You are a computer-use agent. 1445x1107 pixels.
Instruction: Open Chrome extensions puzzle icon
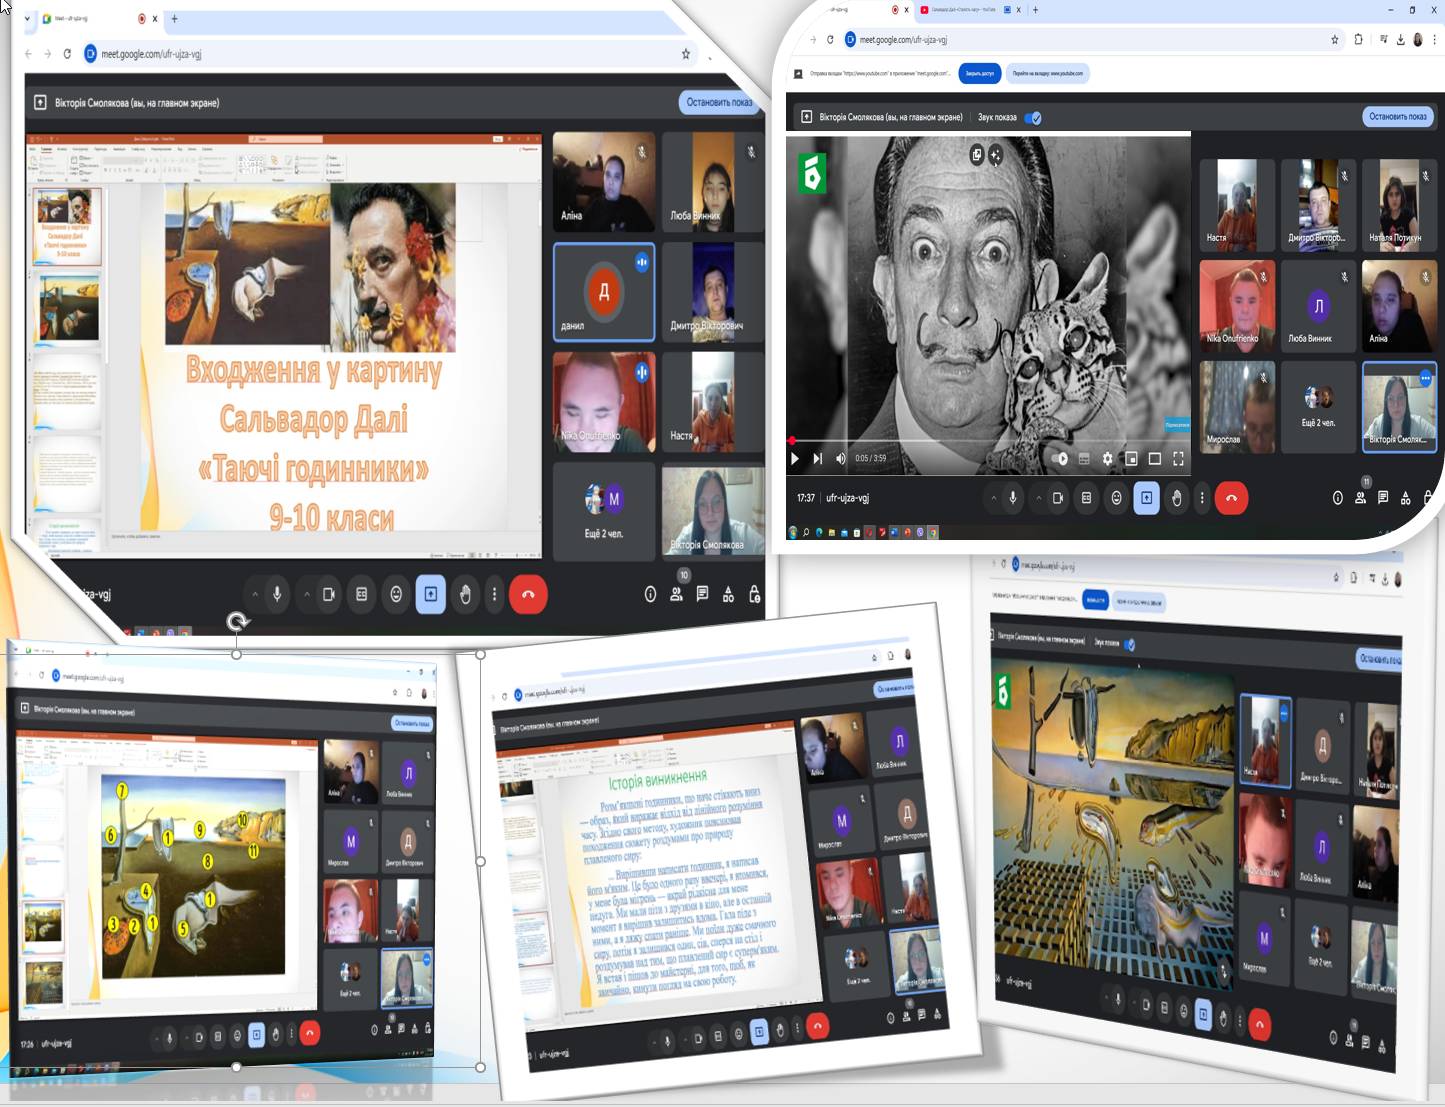[x=1358, y=40]
